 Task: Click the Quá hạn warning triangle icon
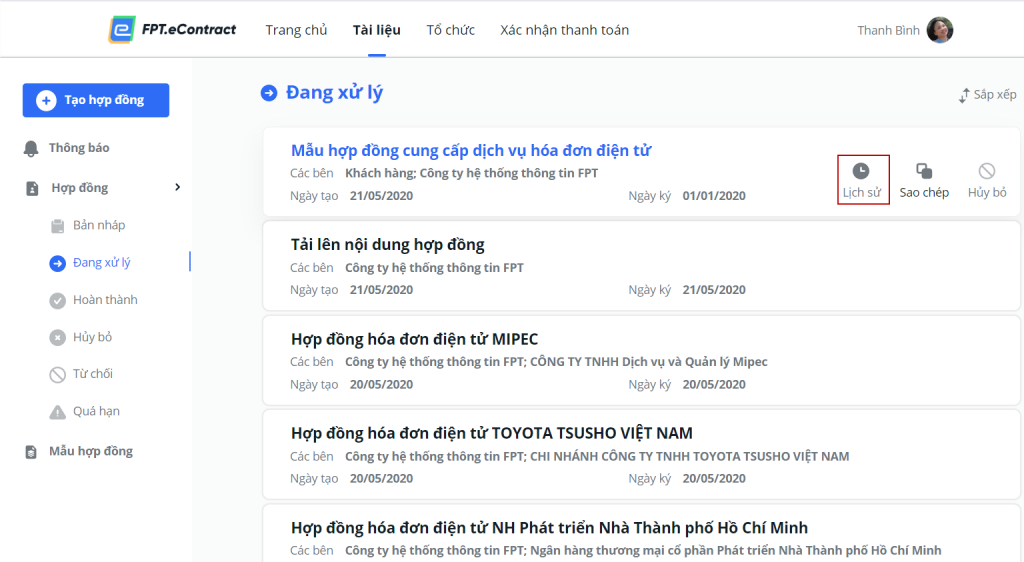[x=57, y=412]
